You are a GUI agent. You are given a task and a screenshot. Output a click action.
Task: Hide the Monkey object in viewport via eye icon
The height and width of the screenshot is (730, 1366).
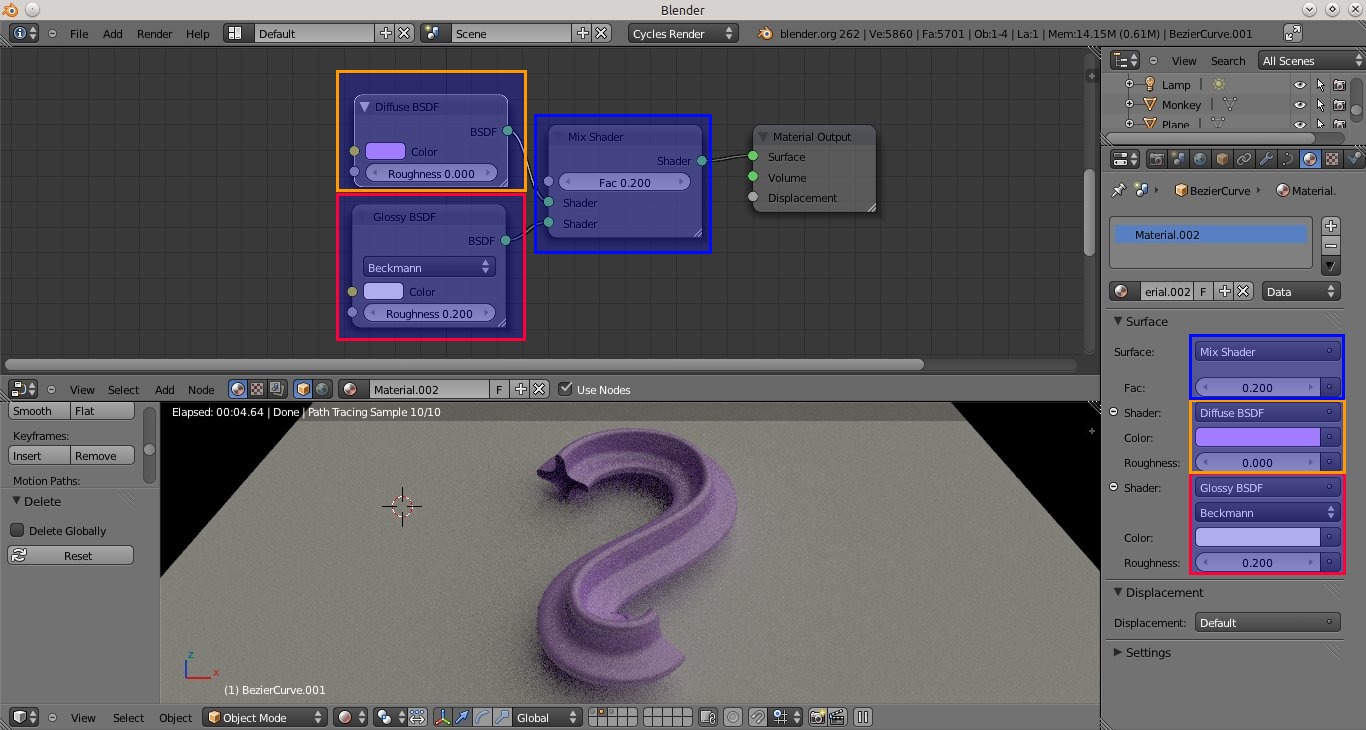1299,105
